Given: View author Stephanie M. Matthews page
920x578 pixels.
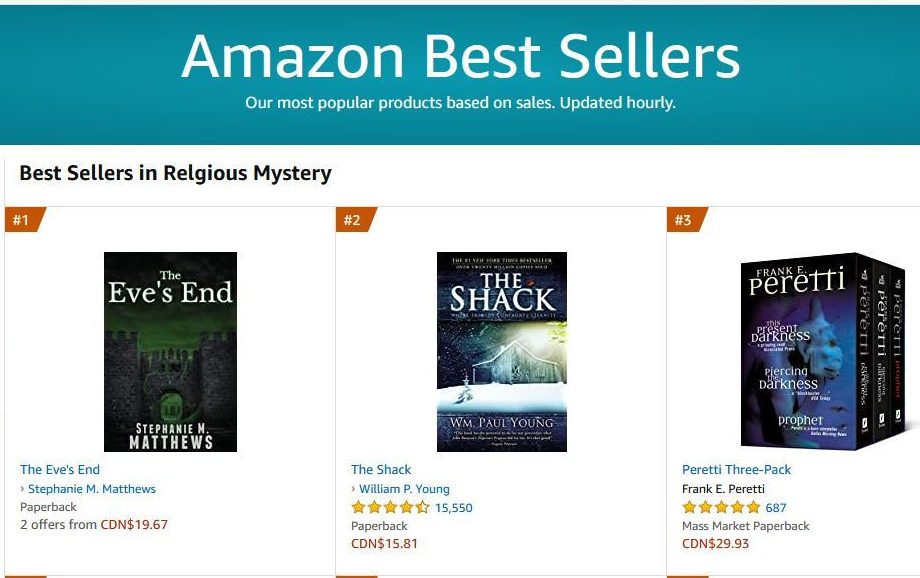Looking at the screenshot, I should click(92, 489).
